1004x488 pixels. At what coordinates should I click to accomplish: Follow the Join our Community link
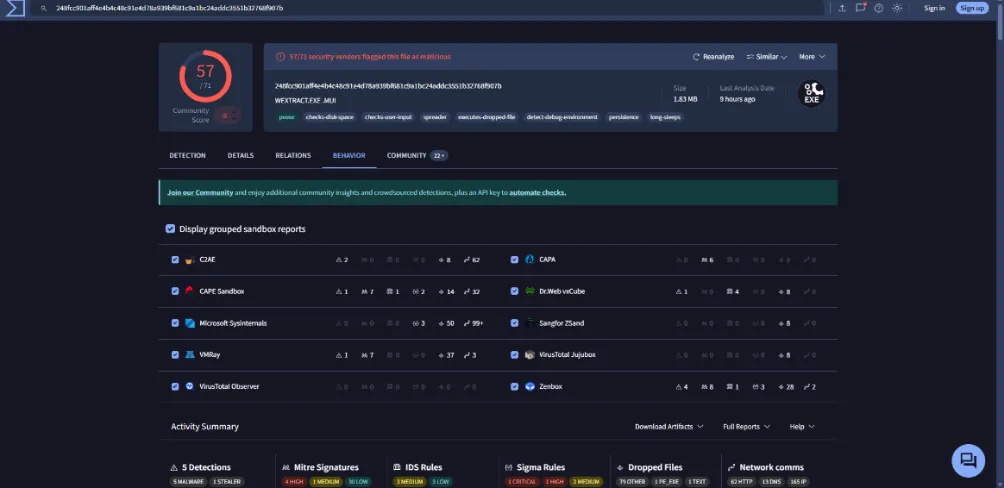(x=200, y=193)
